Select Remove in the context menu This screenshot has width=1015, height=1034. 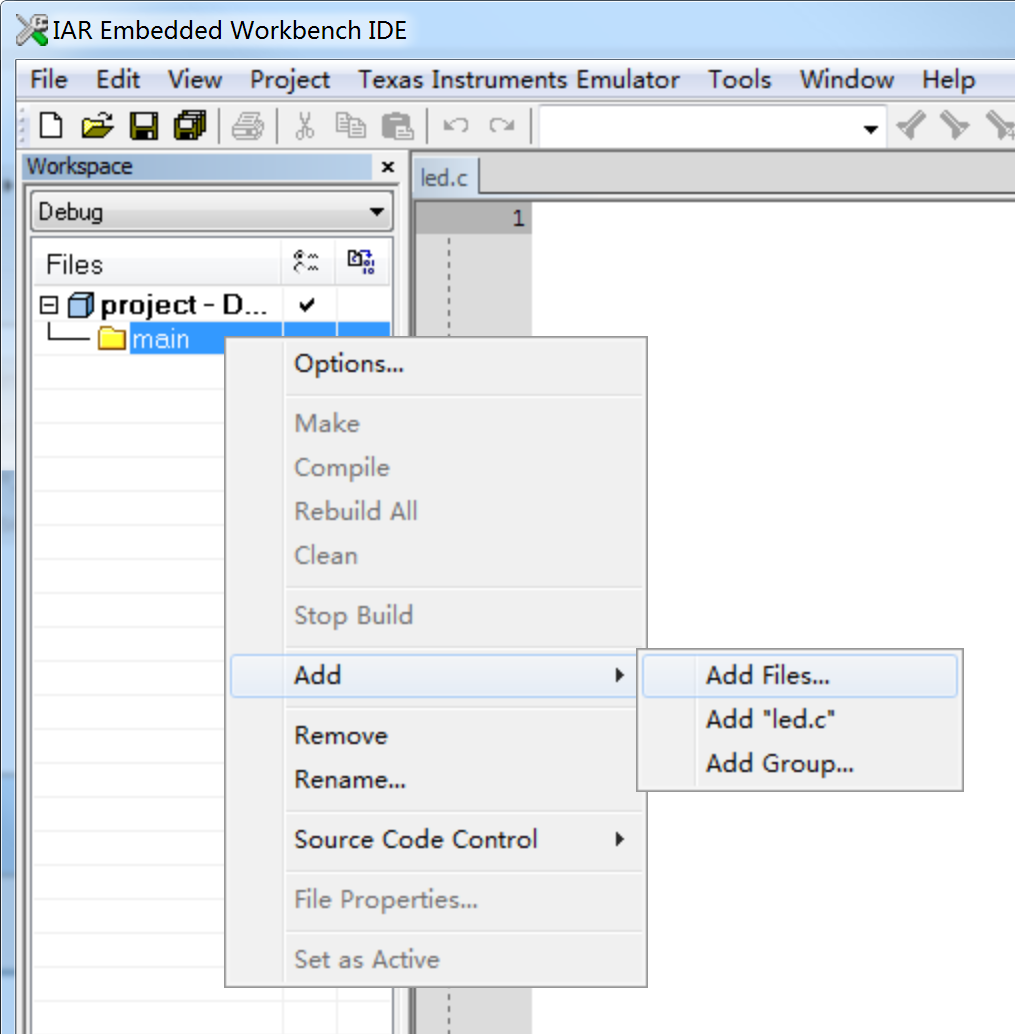(435, 735)
